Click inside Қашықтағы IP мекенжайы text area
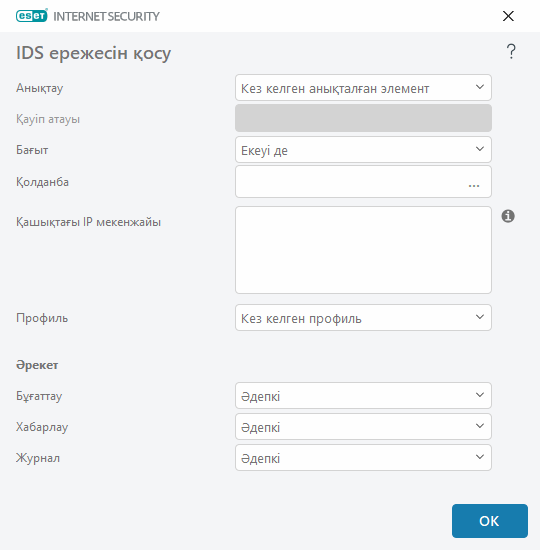 tap(363, 250)
